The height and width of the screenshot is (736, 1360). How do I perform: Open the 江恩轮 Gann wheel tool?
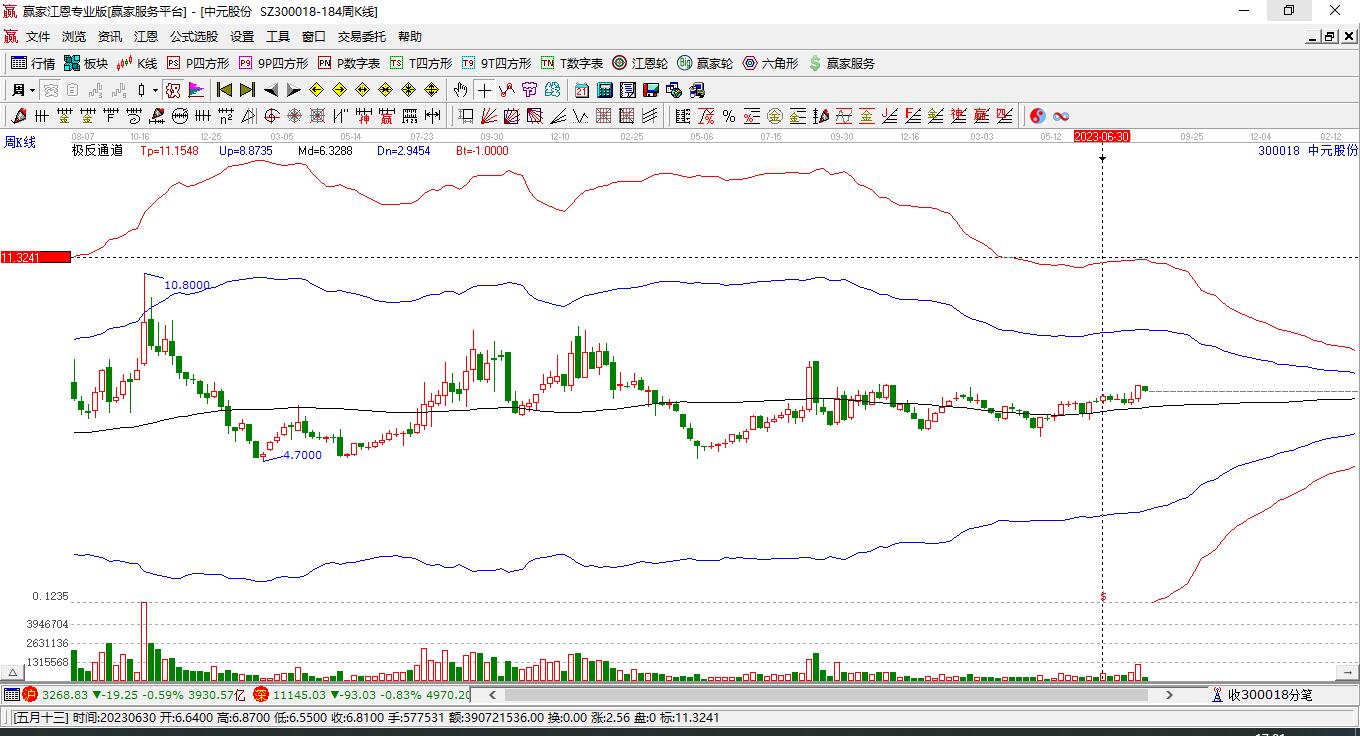(x=640, y=63)
